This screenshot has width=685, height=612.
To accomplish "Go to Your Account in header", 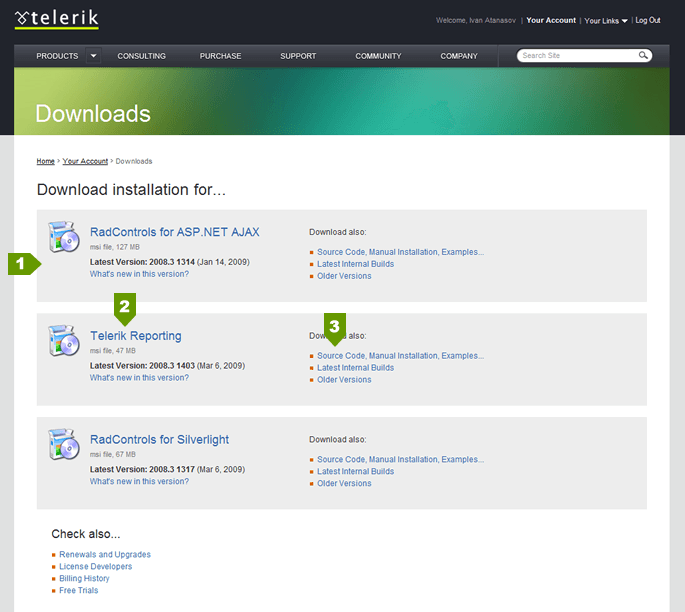I will point(551,20).
